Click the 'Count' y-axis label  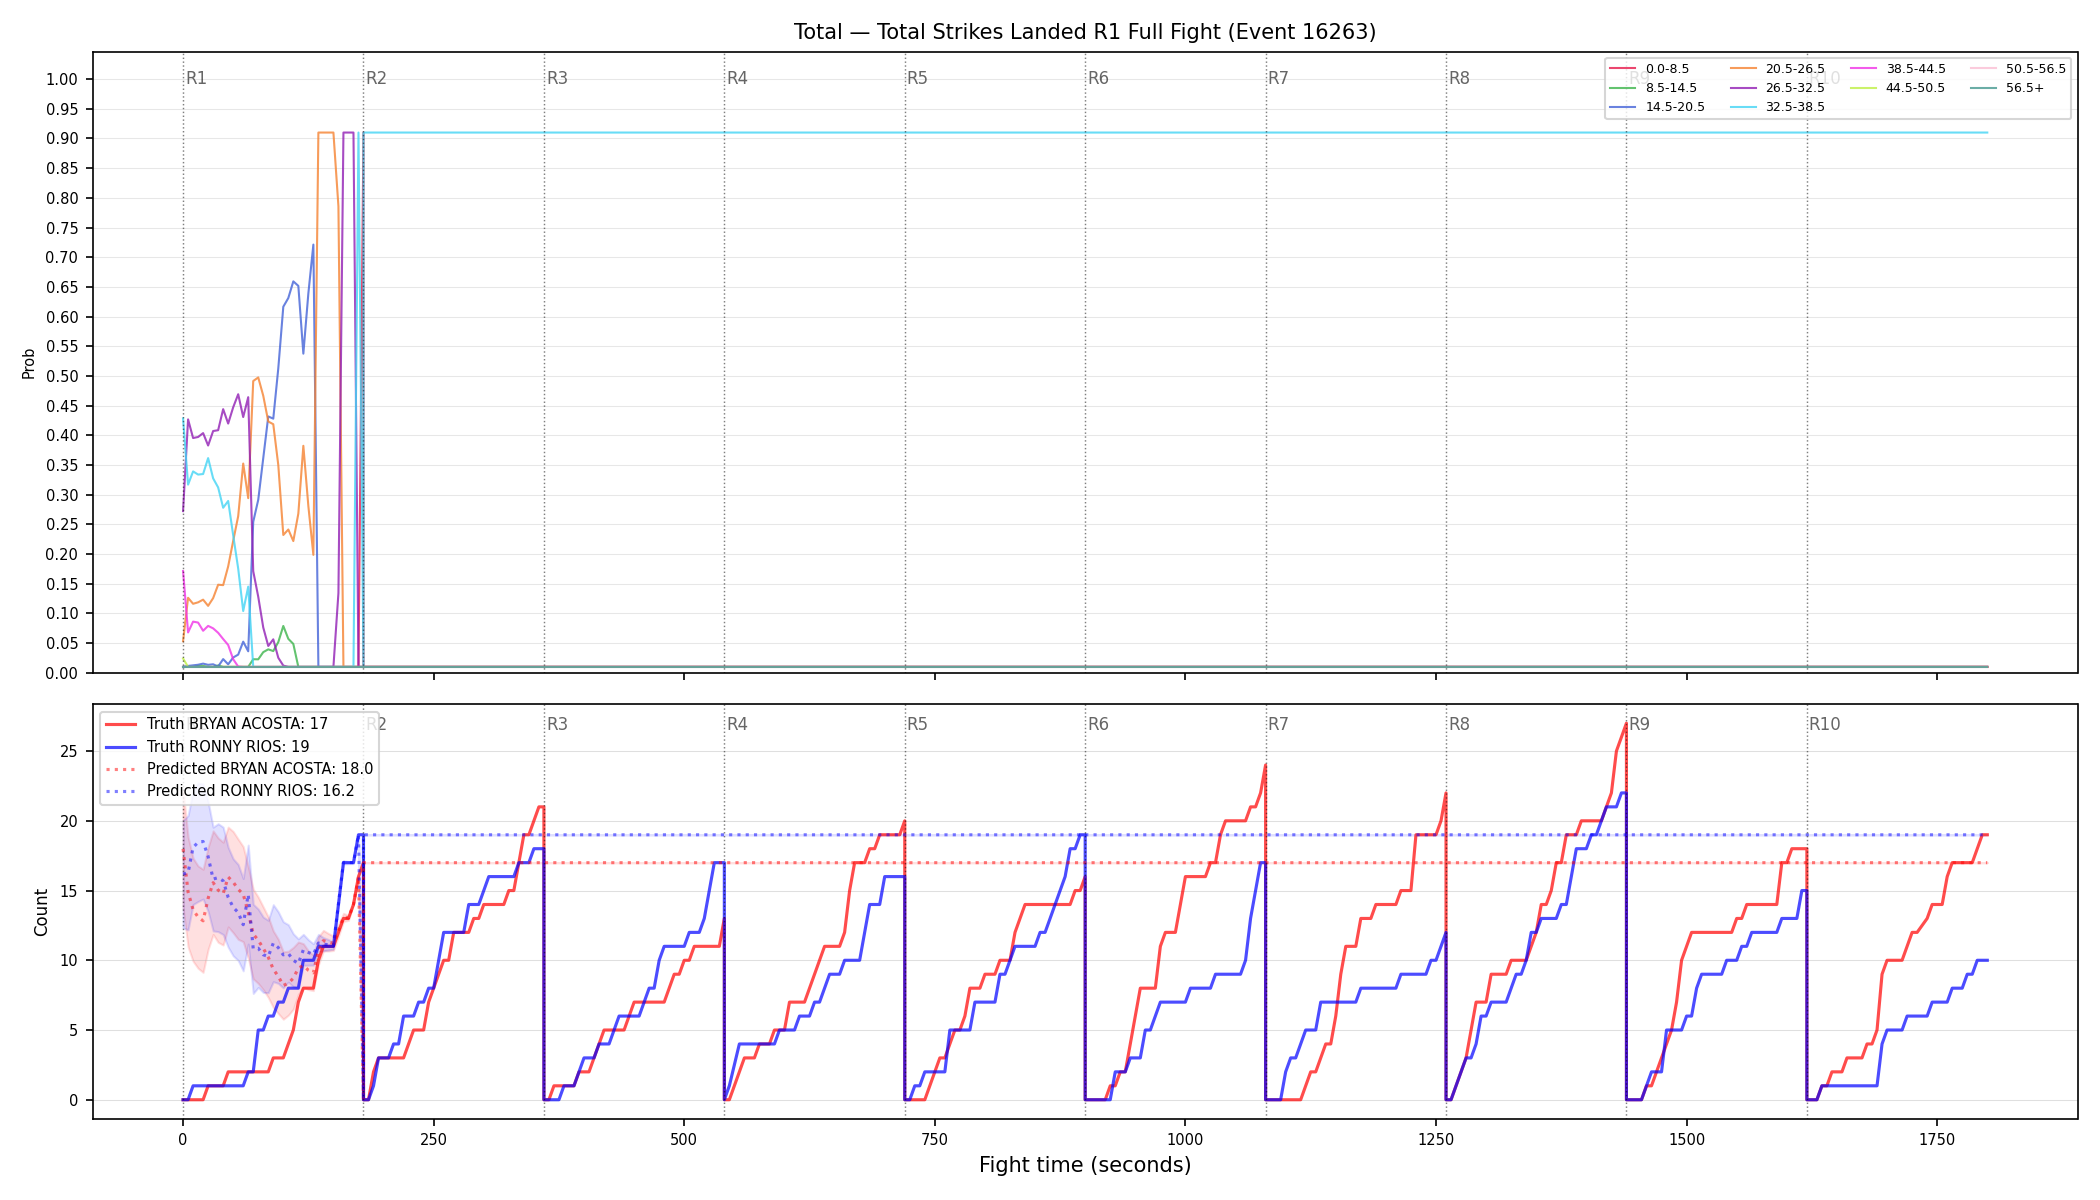(x=41, y=912)
